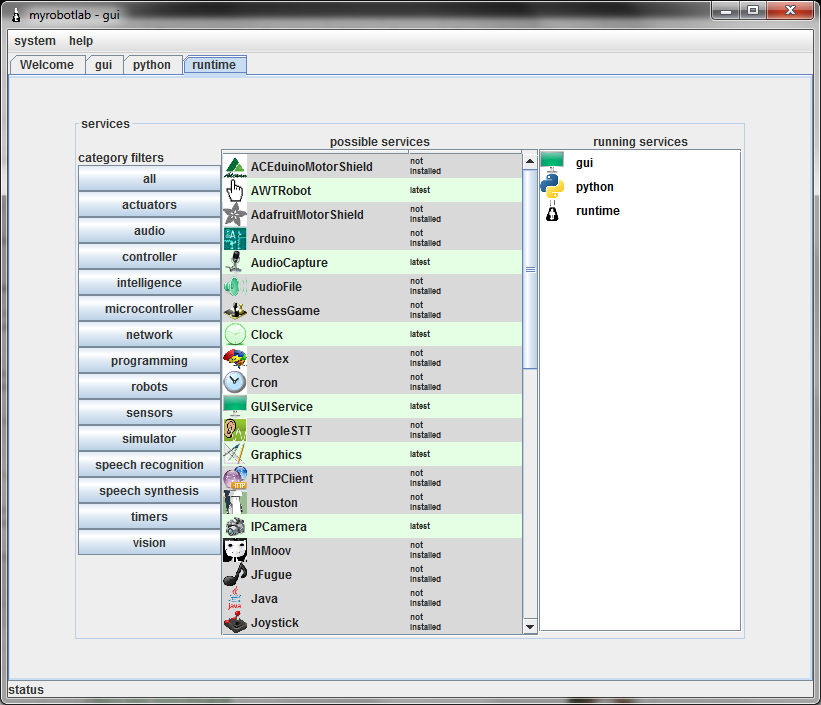Click the HTTPClient globe icon
Screen dimensions: 821x705
click(x=235, y=479)
